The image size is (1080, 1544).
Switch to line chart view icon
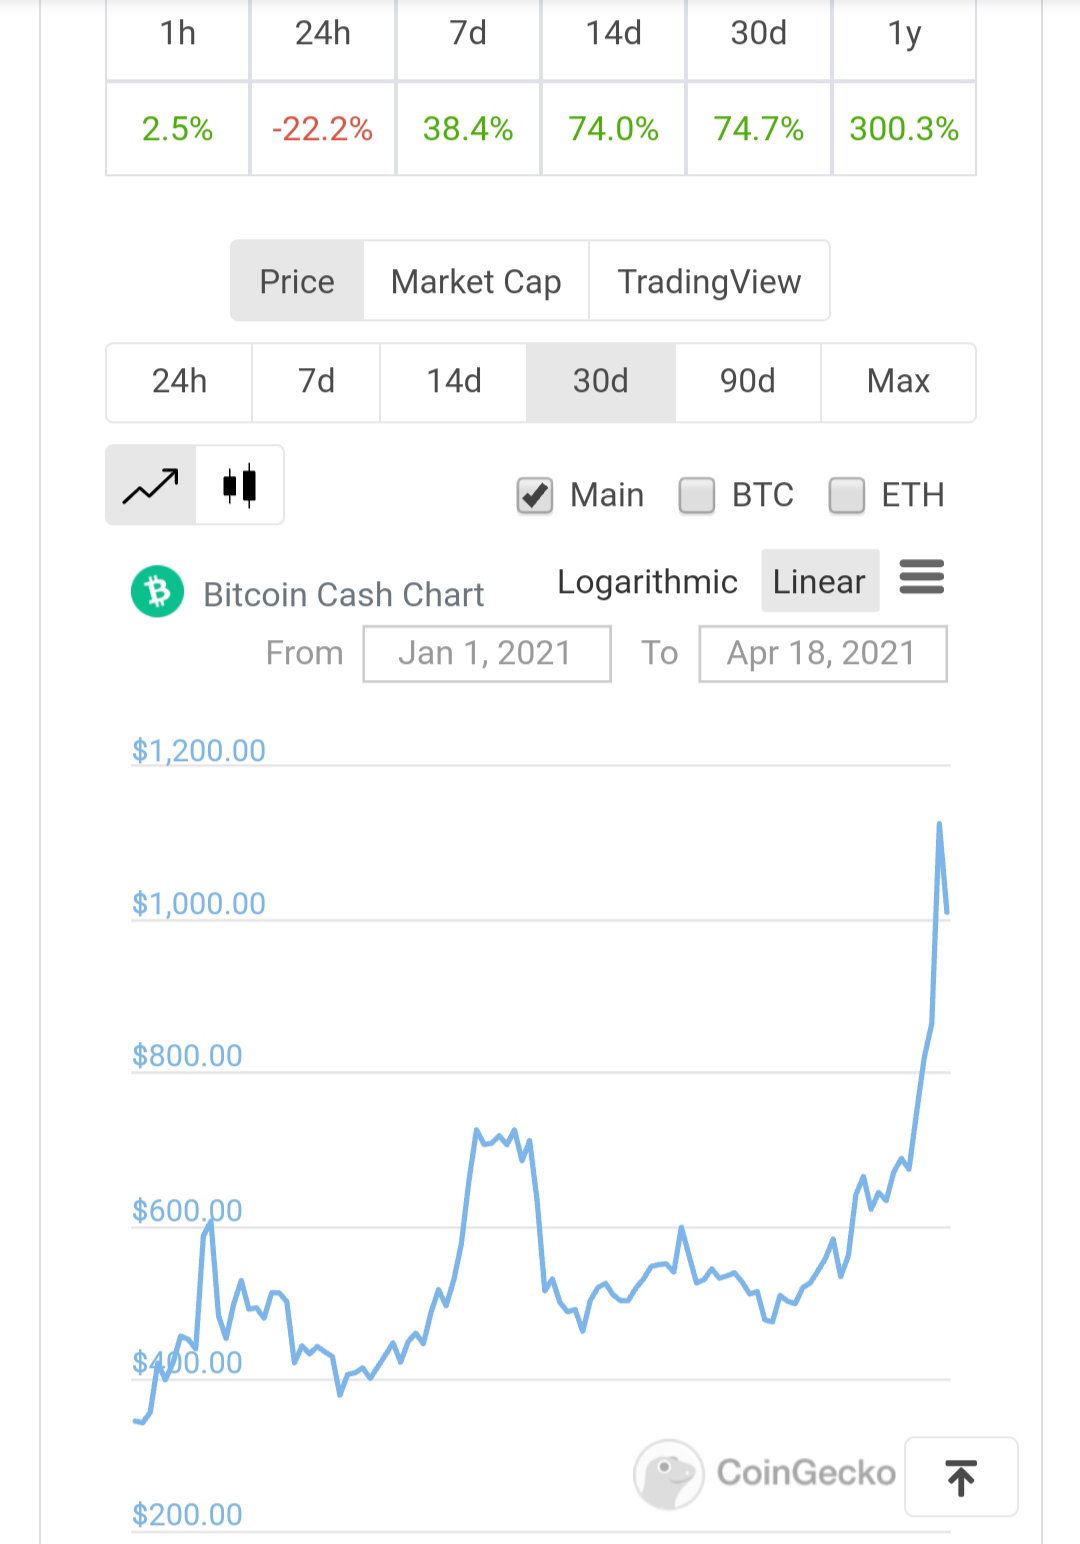(151, 486)
